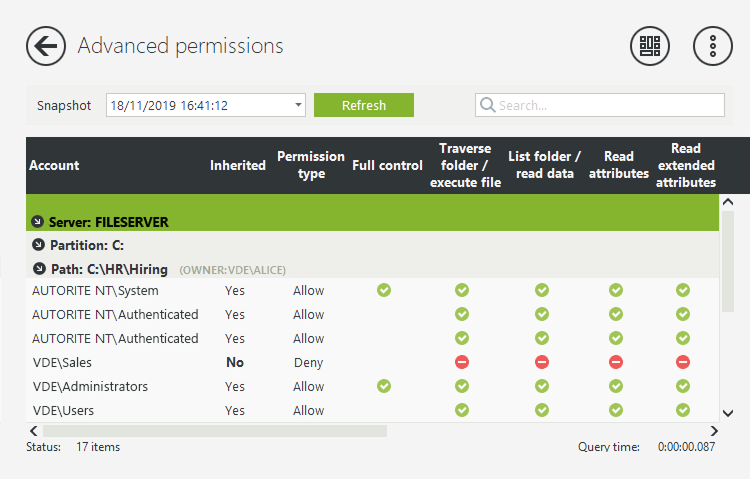Sort by the Inherited column header

238,165
